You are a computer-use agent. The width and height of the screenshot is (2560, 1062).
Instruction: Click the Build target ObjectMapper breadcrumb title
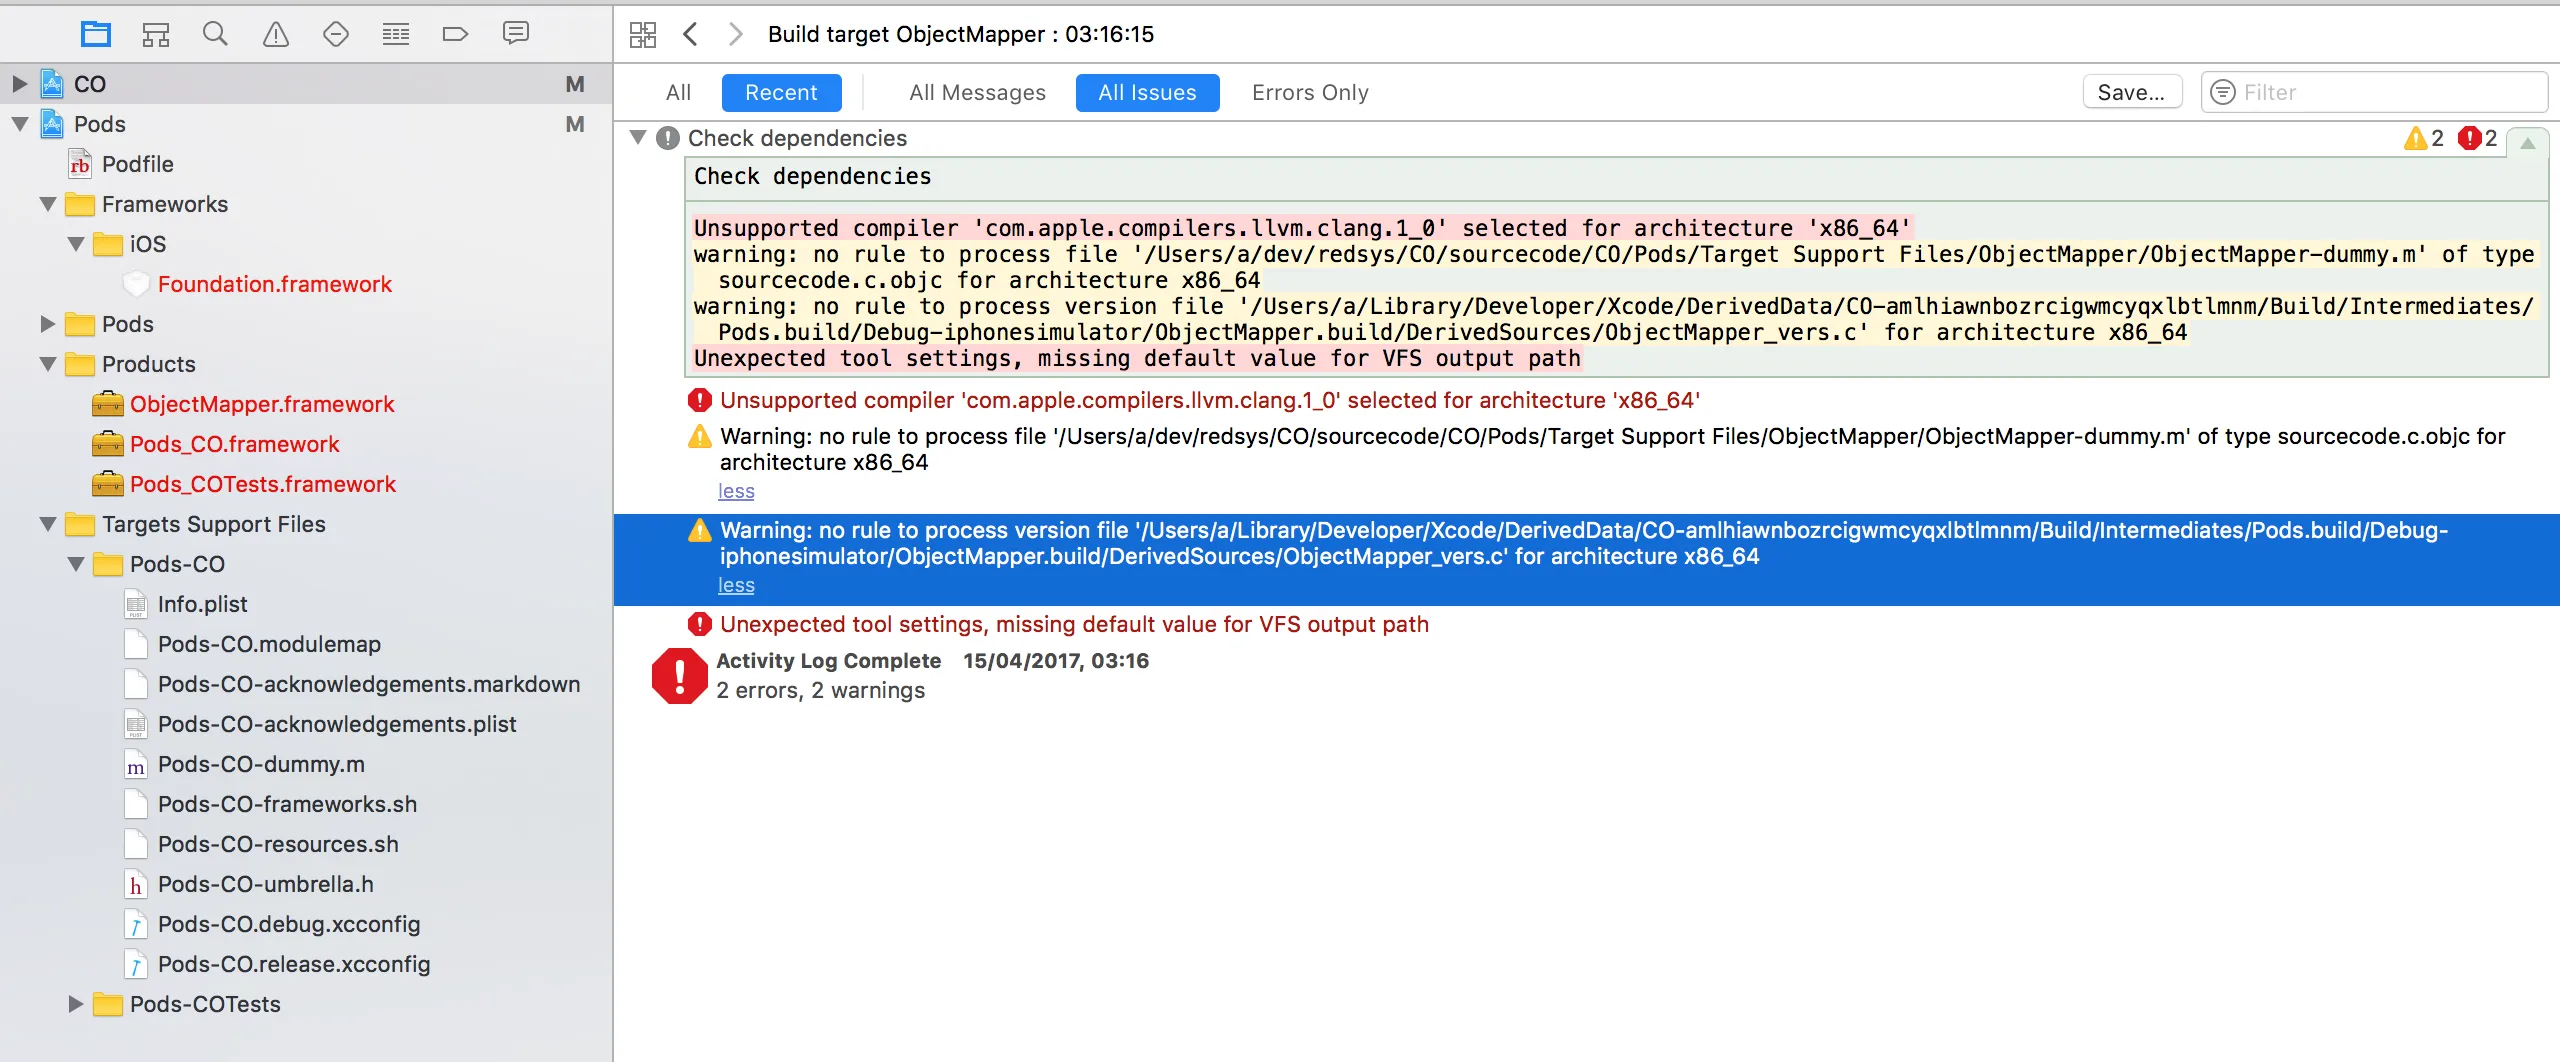click(x=961, y=35)
